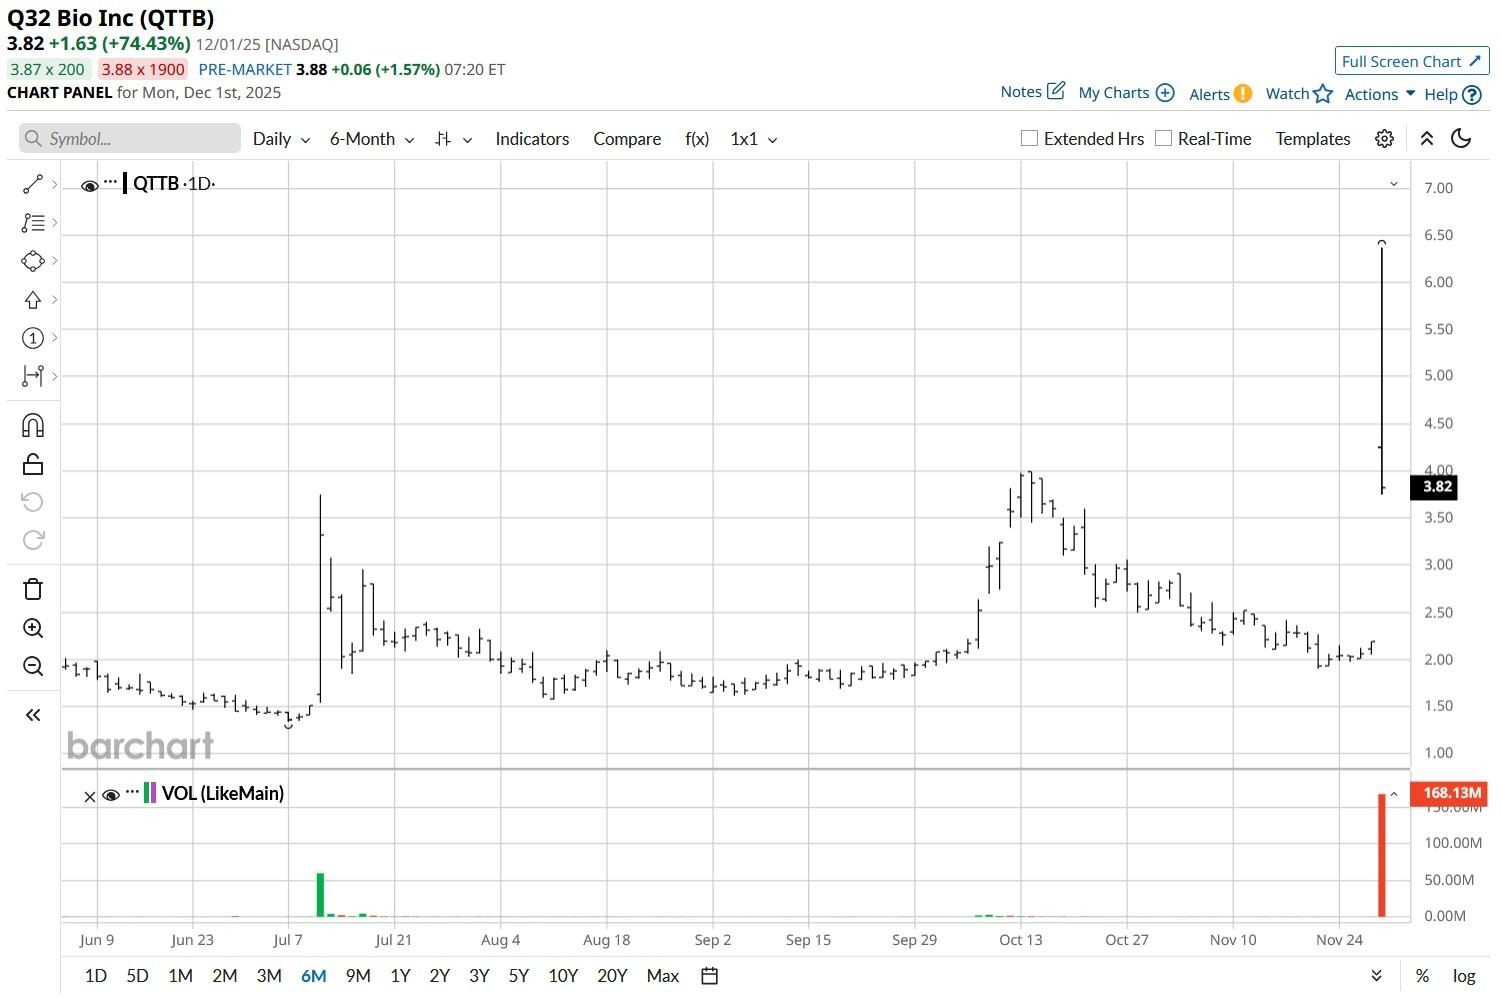This screenshot has height=997, width=1501.
Task: Open Alerts for QTTB
Action: click(x=1220, y=94)
